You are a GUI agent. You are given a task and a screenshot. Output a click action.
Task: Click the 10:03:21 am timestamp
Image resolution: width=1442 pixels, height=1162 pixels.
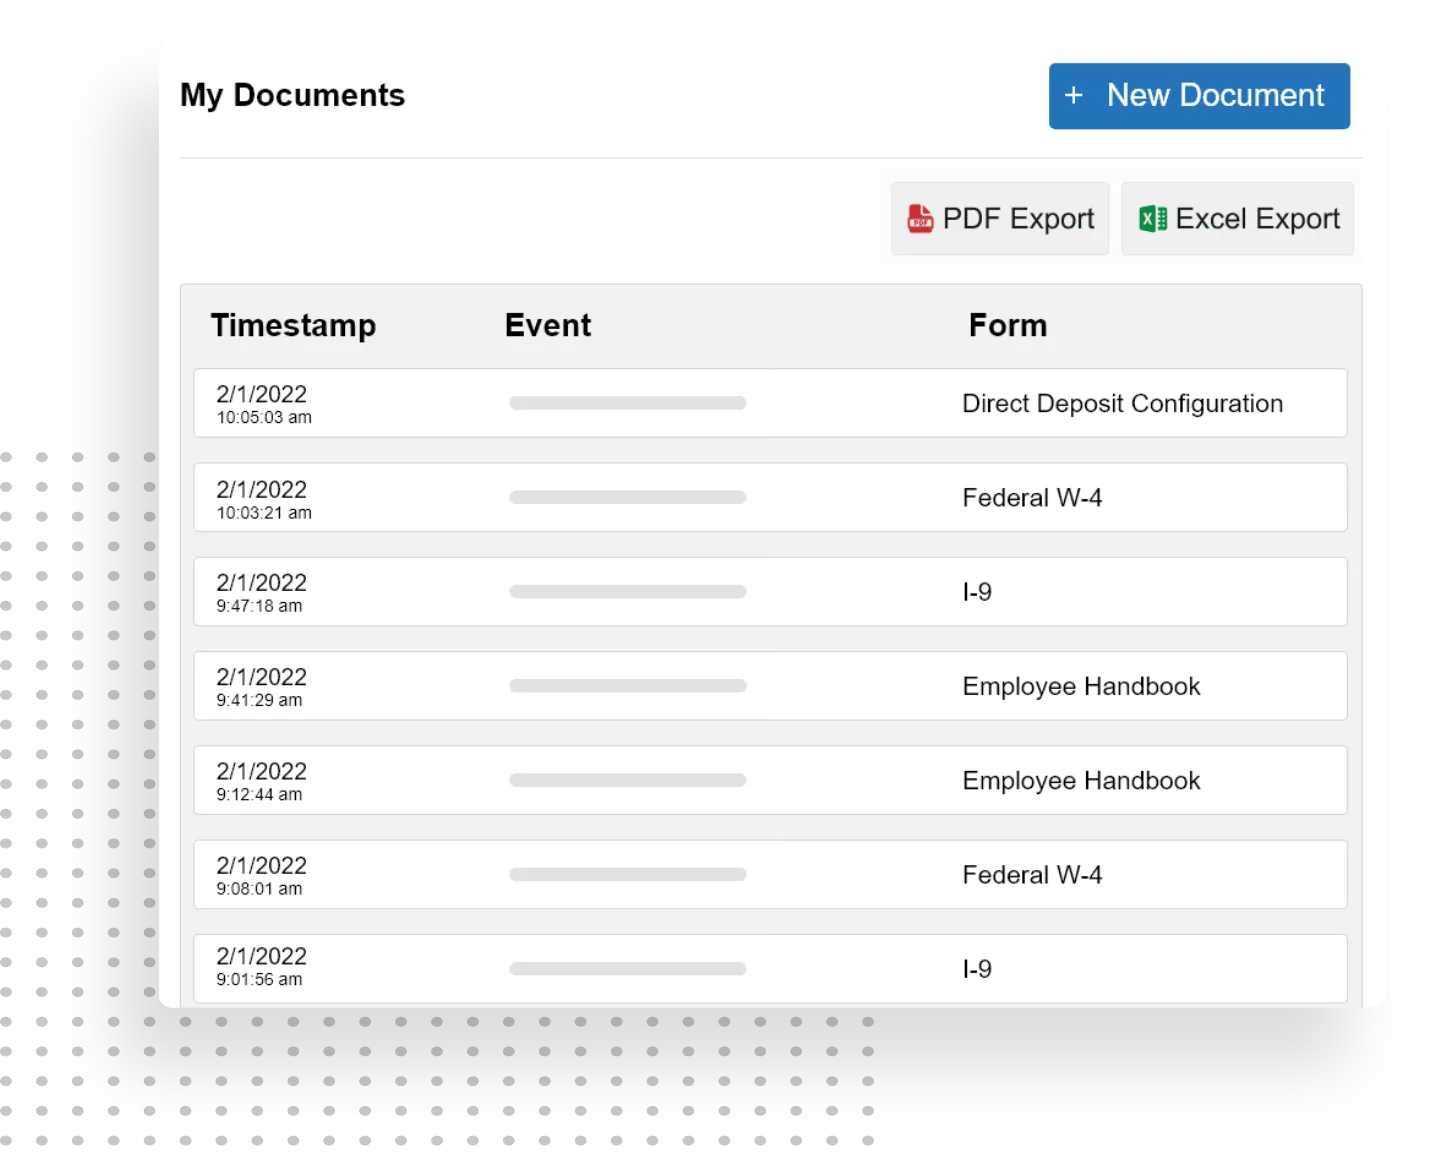click(264, 513)
